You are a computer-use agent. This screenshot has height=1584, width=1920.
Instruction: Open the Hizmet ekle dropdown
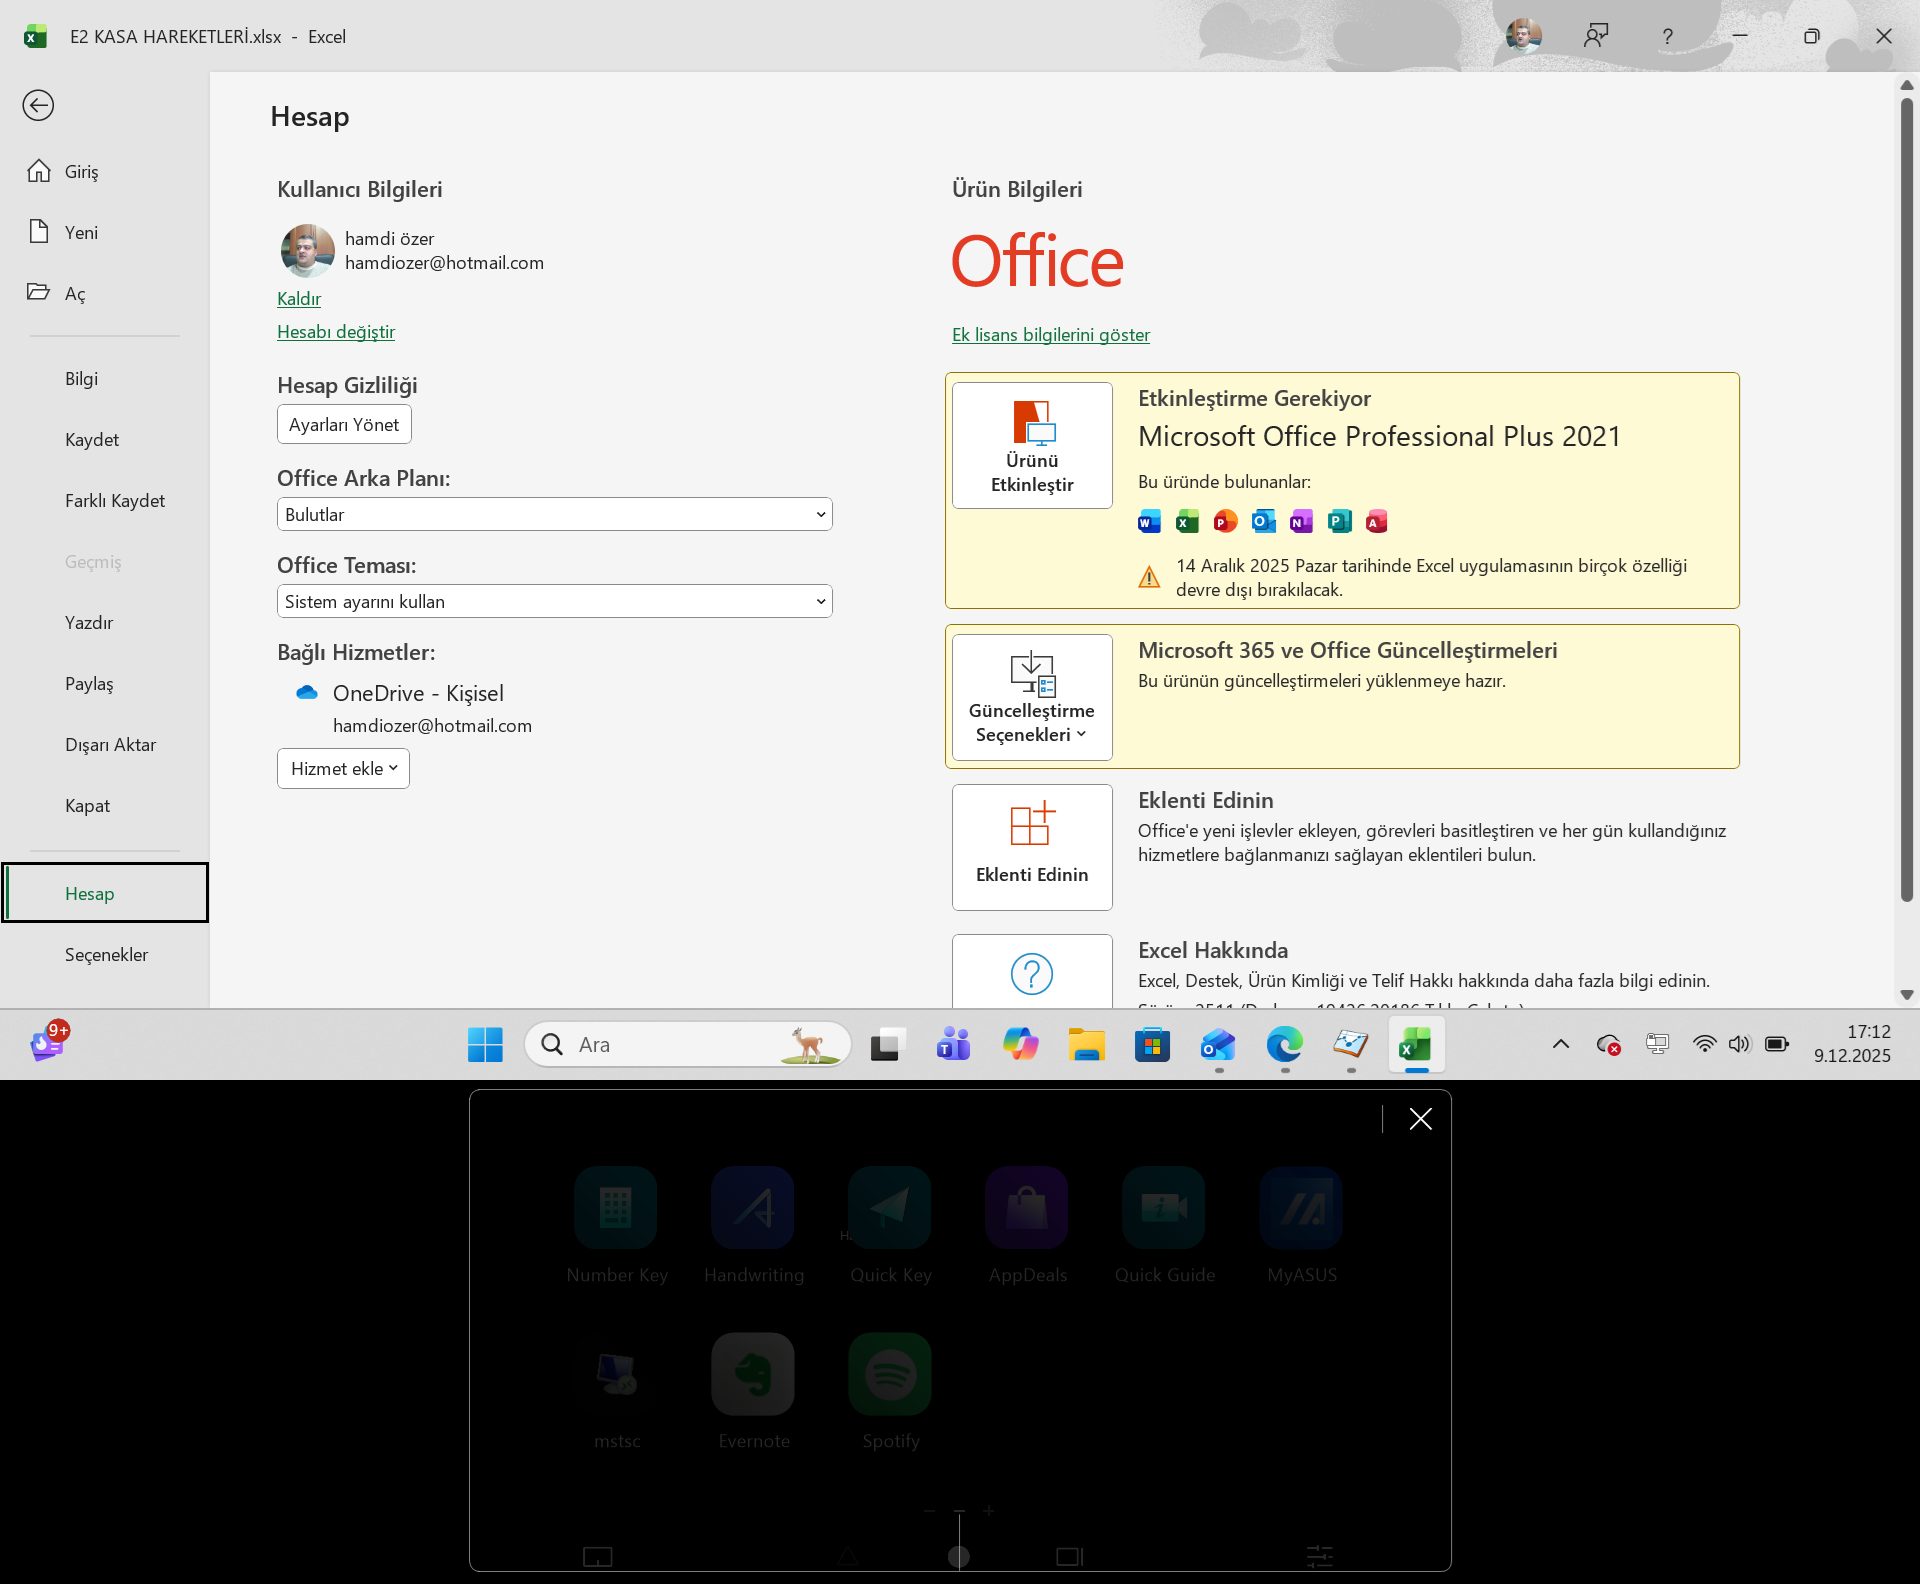click(x=343, y=768)
